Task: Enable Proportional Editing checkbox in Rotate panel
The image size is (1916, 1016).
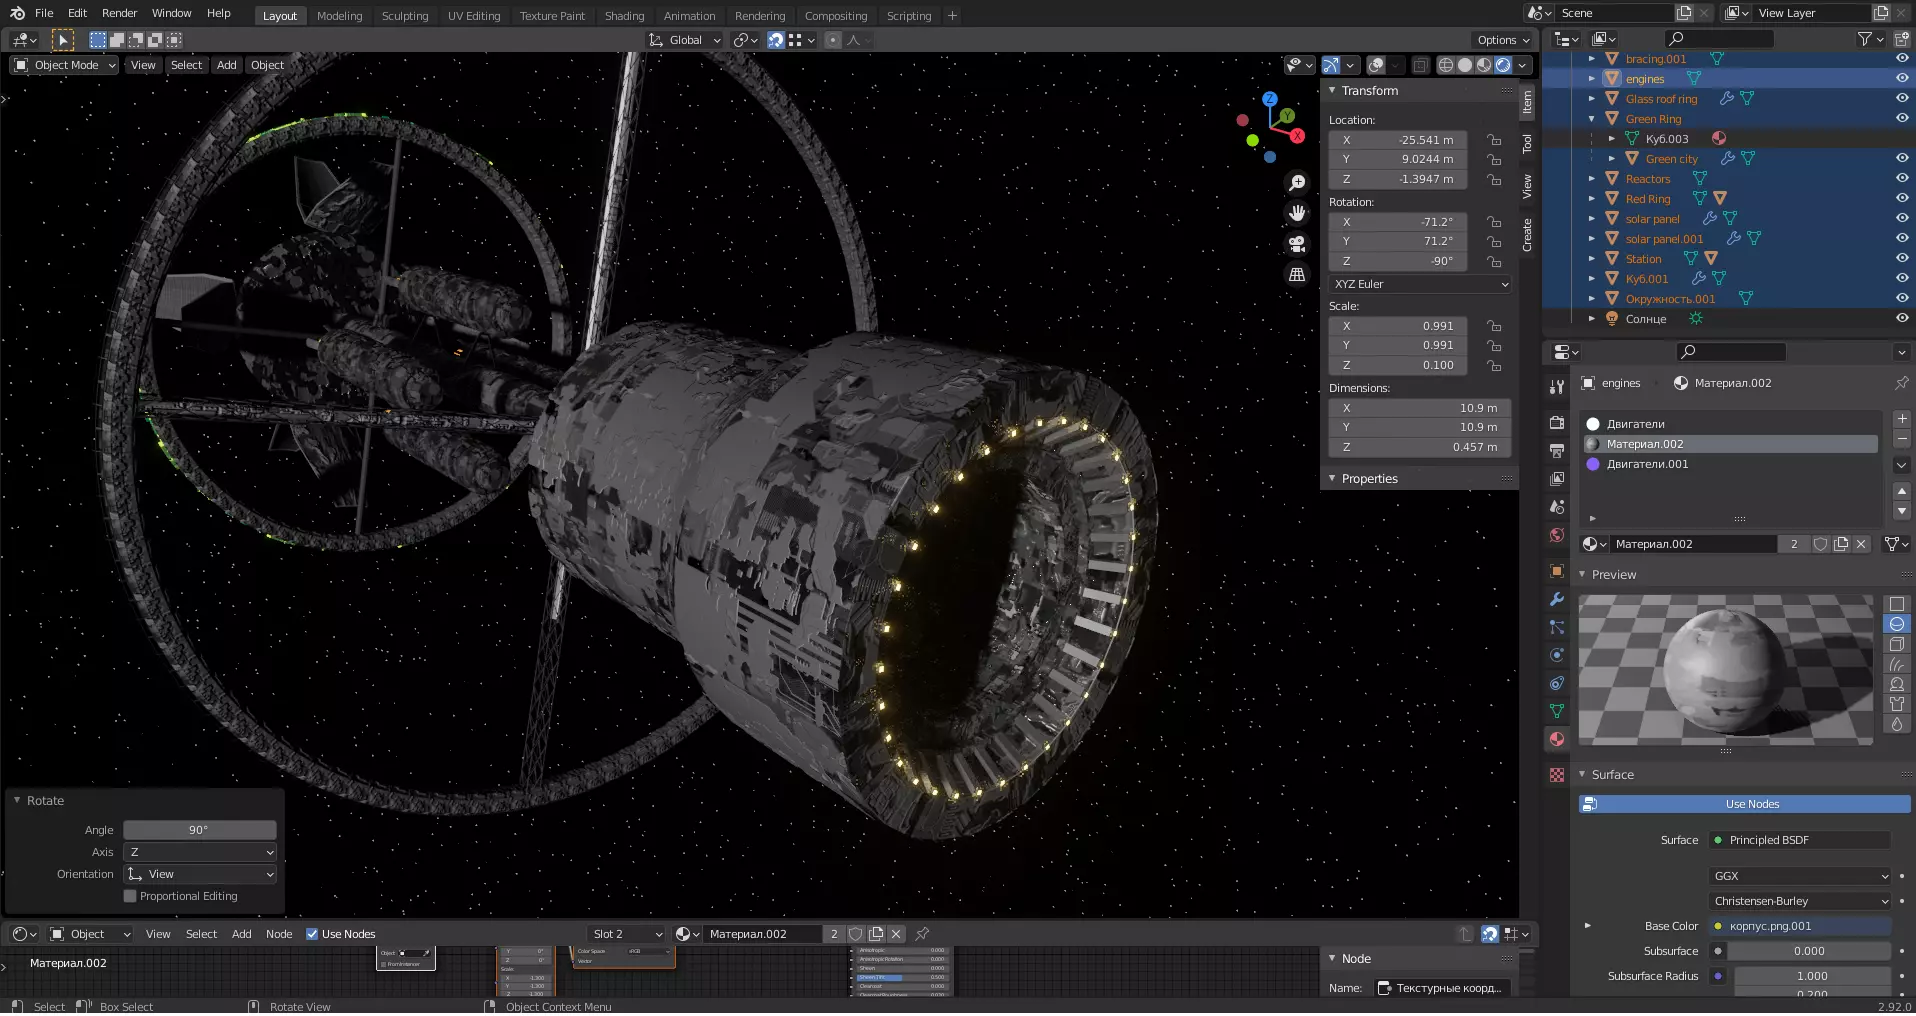Action: point(130,897)
